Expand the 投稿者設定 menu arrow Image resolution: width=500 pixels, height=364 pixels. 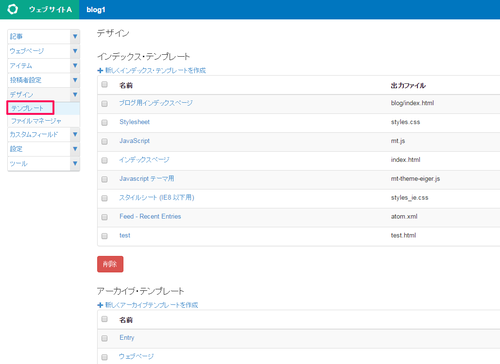coord(75,80)
